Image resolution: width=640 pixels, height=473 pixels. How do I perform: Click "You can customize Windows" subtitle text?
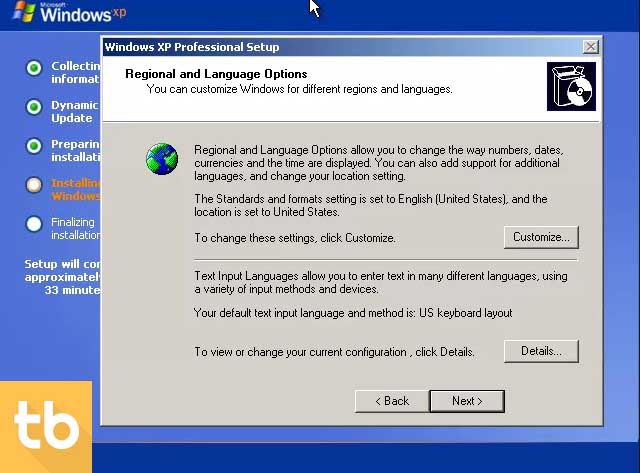point(299,89)
